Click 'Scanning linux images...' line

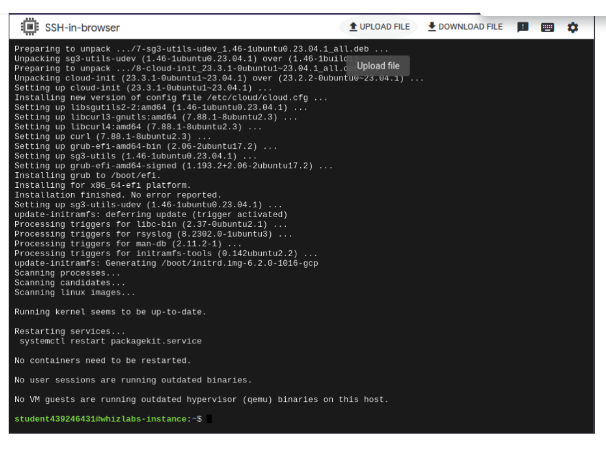pyautogui.click(x=75, y=292)
